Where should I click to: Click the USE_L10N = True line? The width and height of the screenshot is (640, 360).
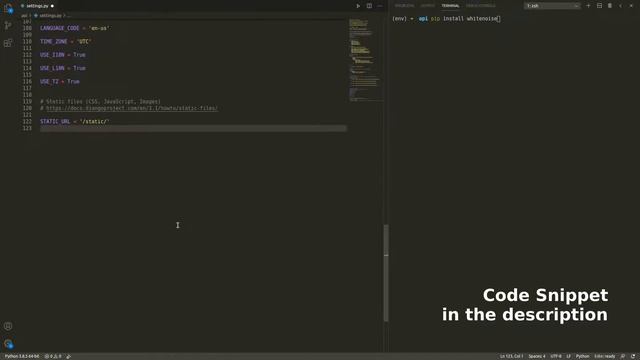click(x=63, y=68)
